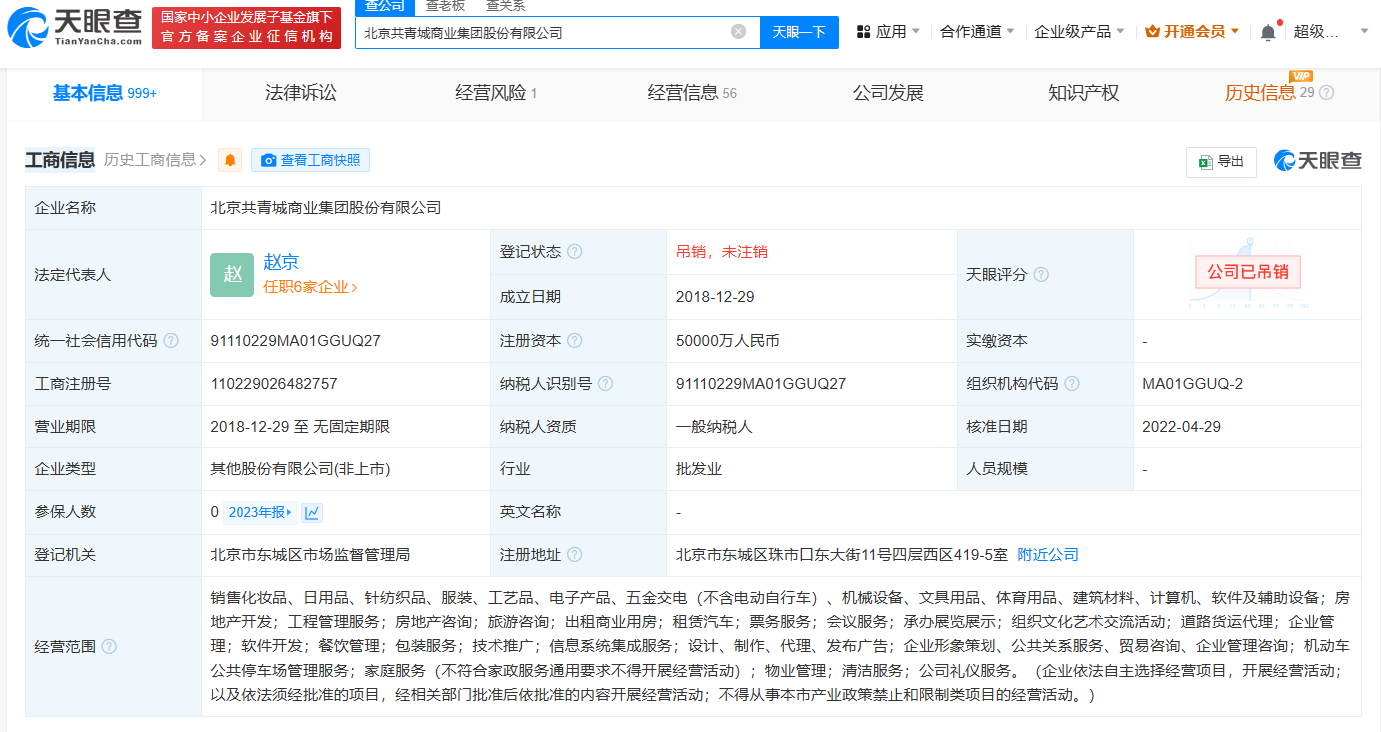
Task: Click the help icon beside 历史信息 tab
Action: pos(1326,93)
